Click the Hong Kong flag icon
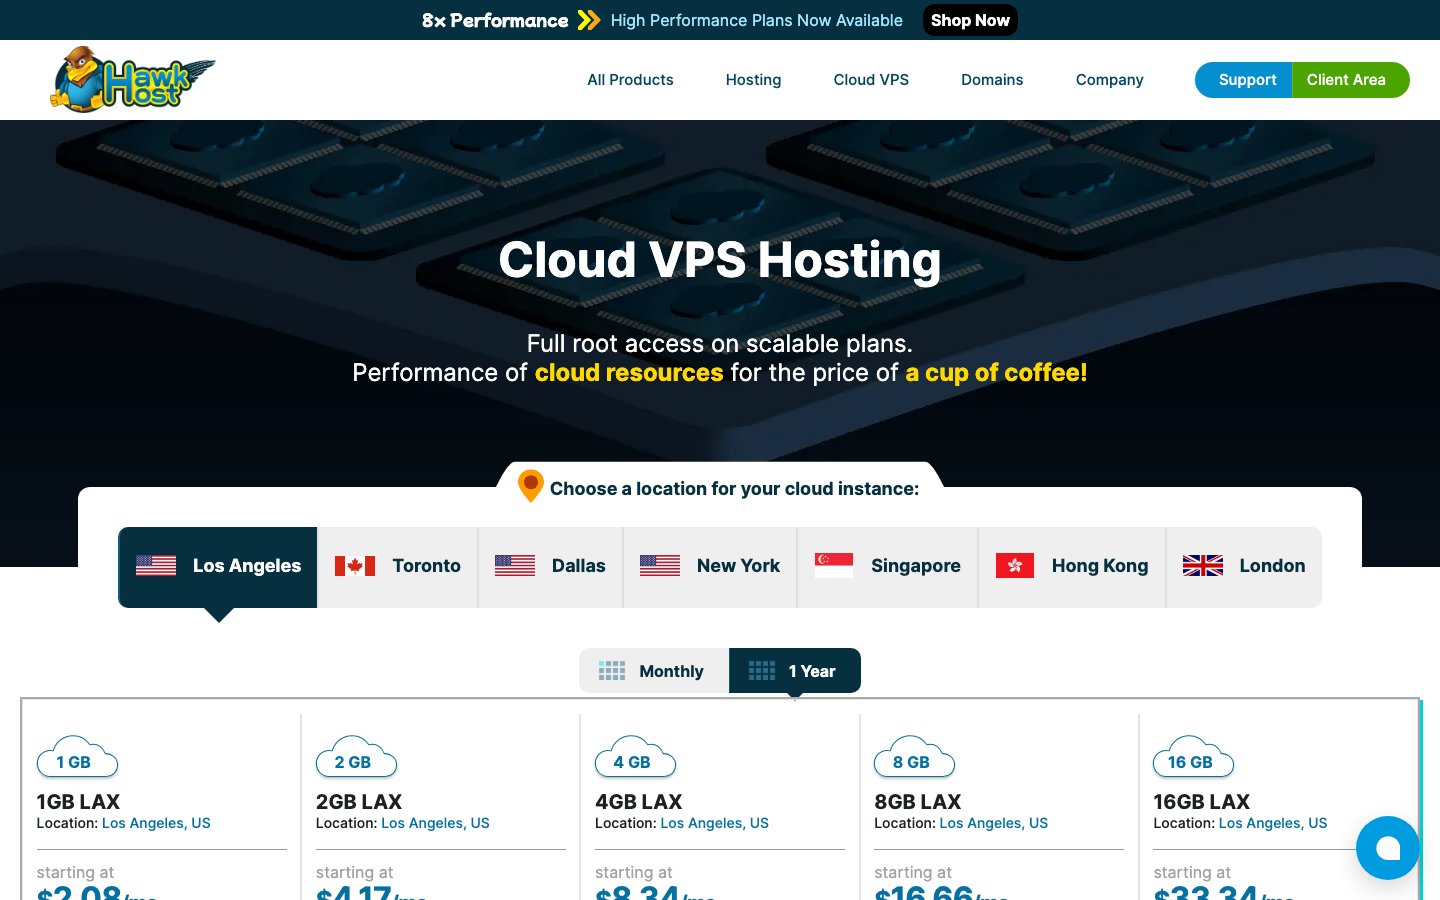Image resolution: width=1440 pixels, height=900 pixels. point(1015,566)
